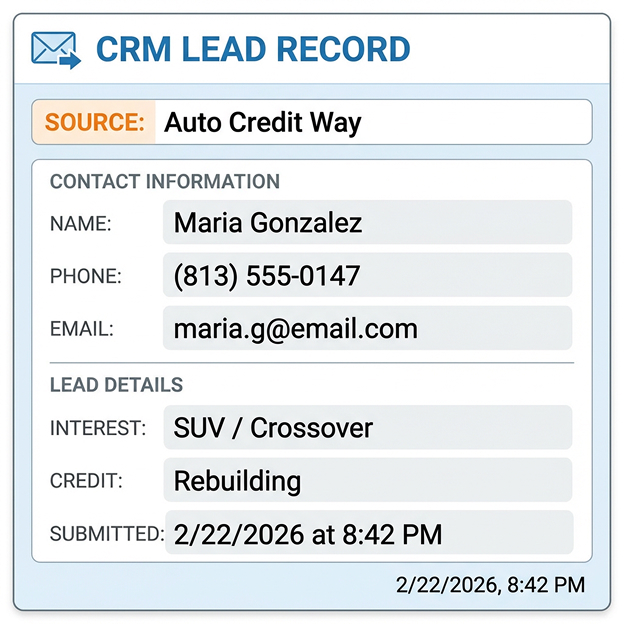Click the envelope with arrow icon
Screen dimensions: 624x624
56,49
